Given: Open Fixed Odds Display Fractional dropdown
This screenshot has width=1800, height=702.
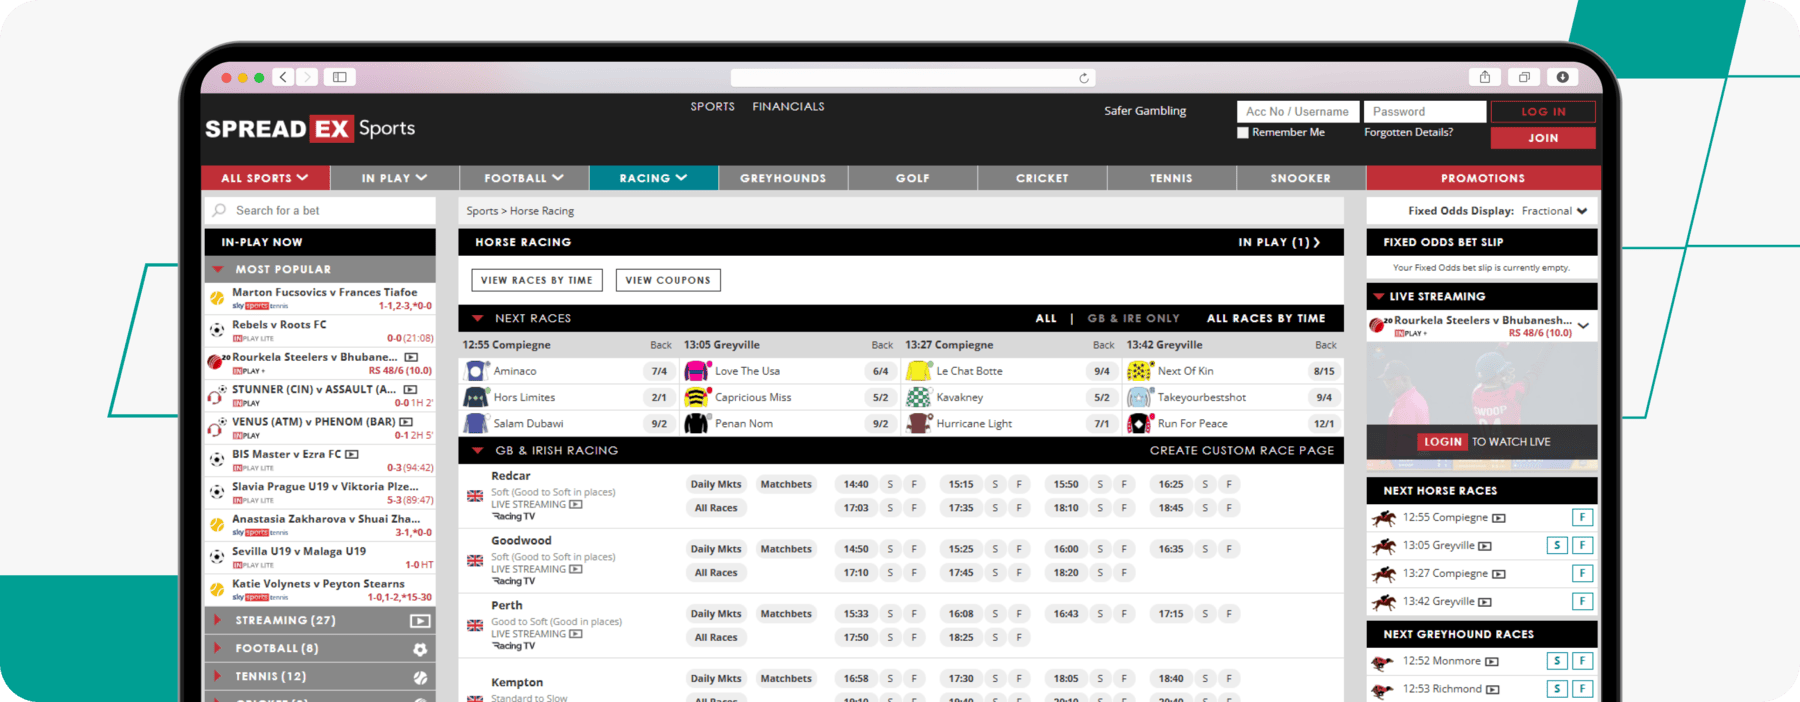Looking at the screenshot, I should pyautogui.click(x=1555, y=211).
